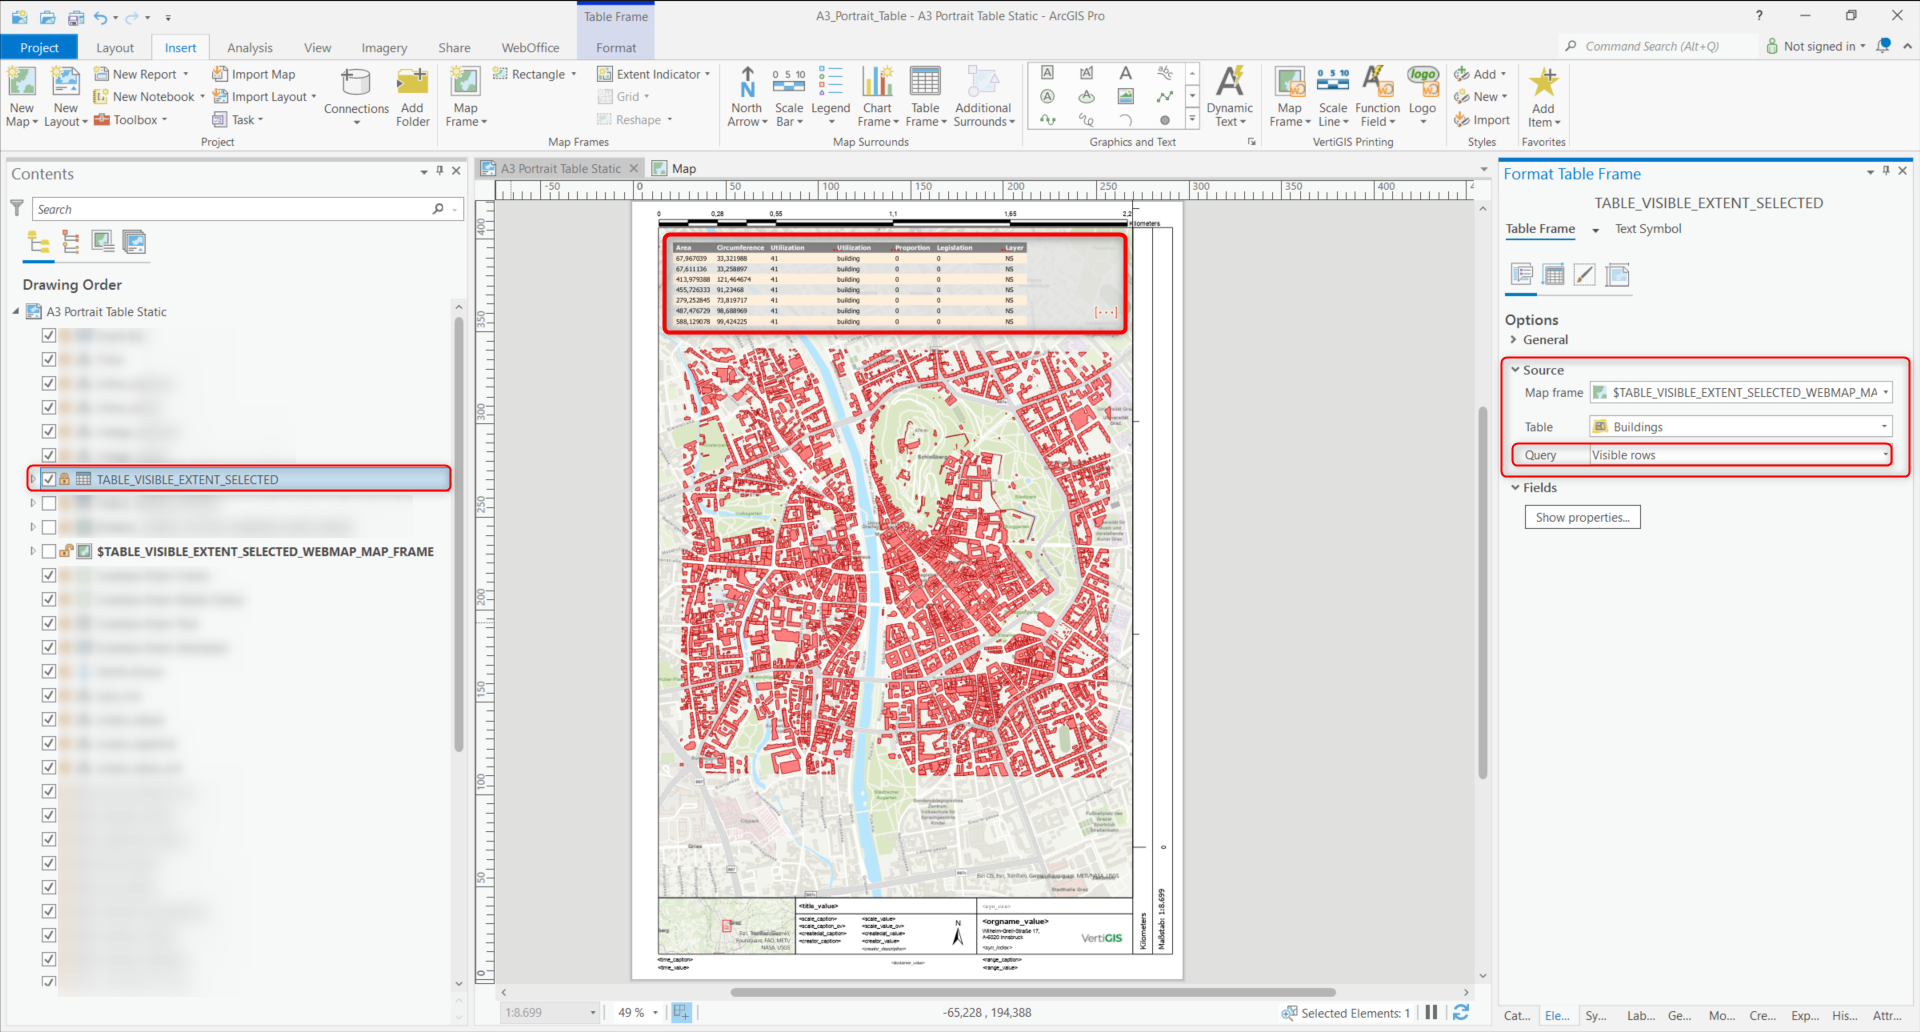Uncheck the TABLE_VISIBLE_EXTENT_SELECTED layer visibility
The image size is (1920, 1032).
[x=48, y=479]
